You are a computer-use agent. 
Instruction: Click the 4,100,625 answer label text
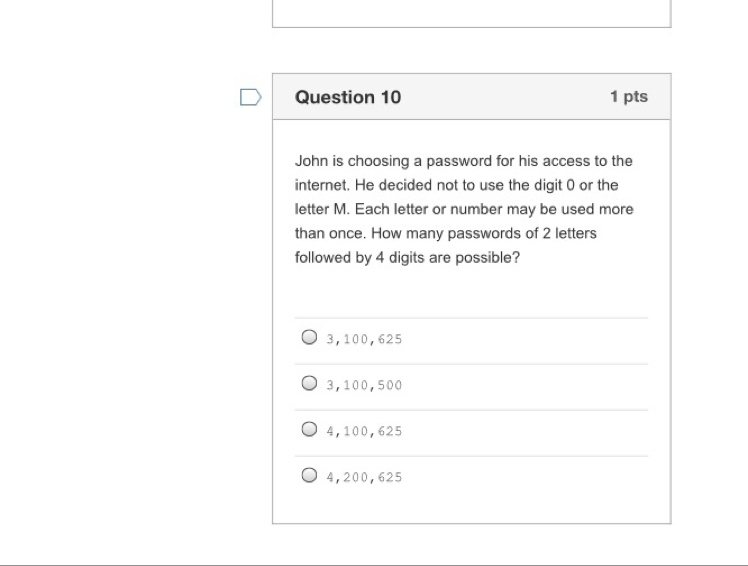point(364,431)
